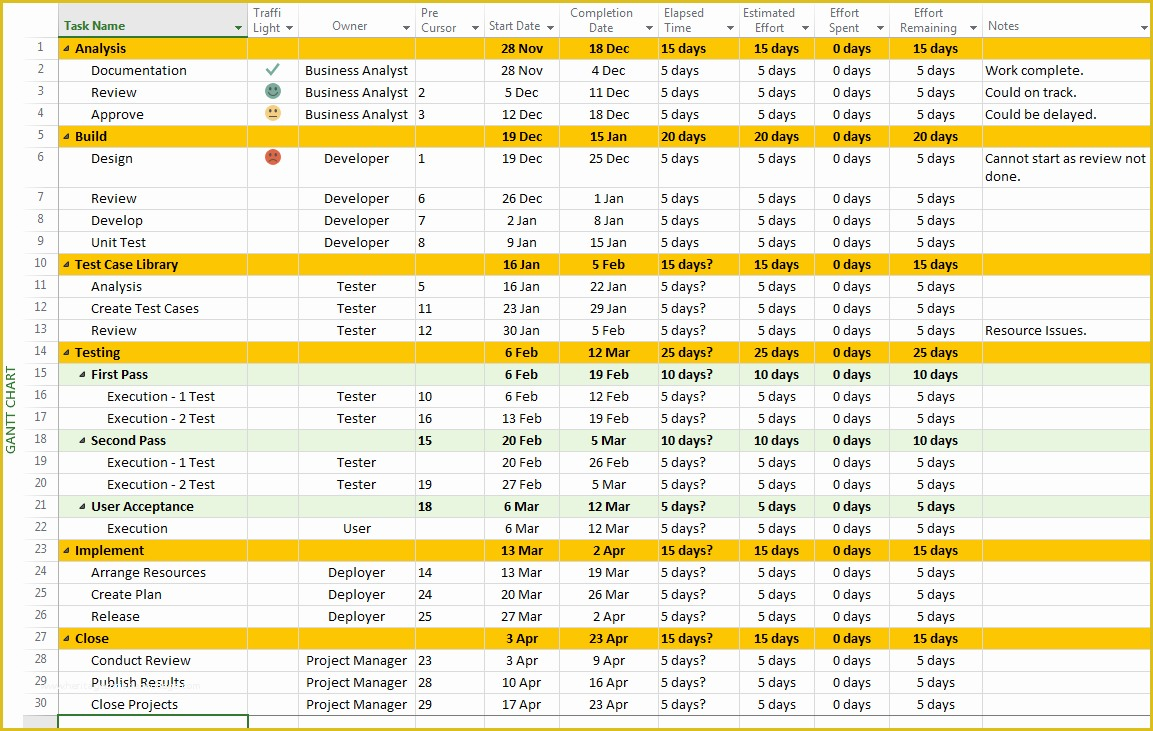
Task: Select row 14 by its row number
Action: pos(41,352)
